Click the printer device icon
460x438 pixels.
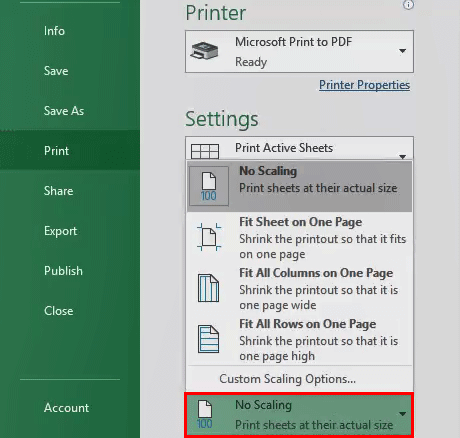pyautogui.click(x=204, y=51)
